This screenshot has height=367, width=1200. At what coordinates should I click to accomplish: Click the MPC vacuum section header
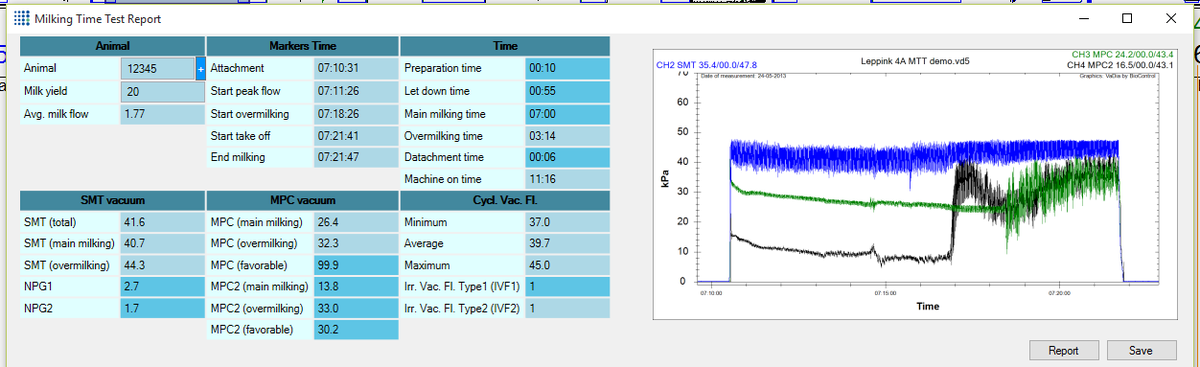(x=302, y=200)
